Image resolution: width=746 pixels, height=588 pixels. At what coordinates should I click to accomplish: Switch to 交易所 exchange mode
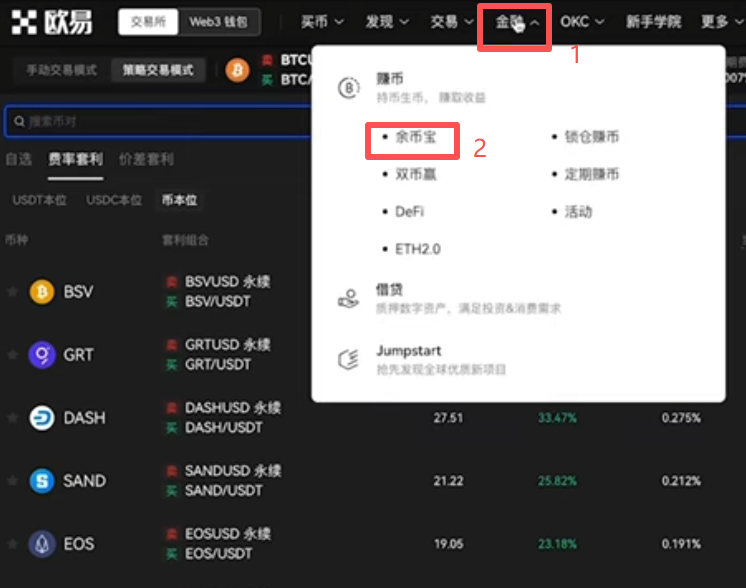(148, 22)
